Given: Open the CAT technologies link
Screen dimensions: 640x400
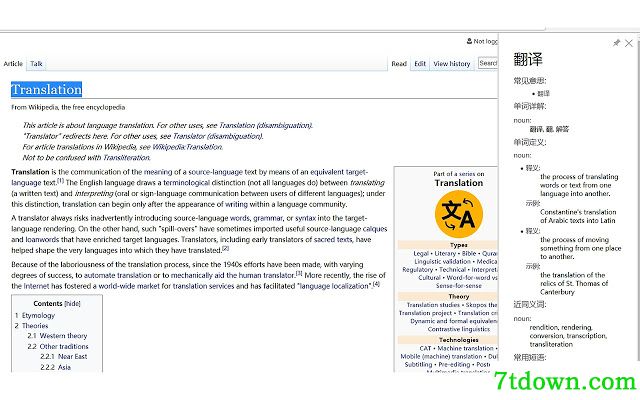Looking at the screenshot, I should pos(425,349).
